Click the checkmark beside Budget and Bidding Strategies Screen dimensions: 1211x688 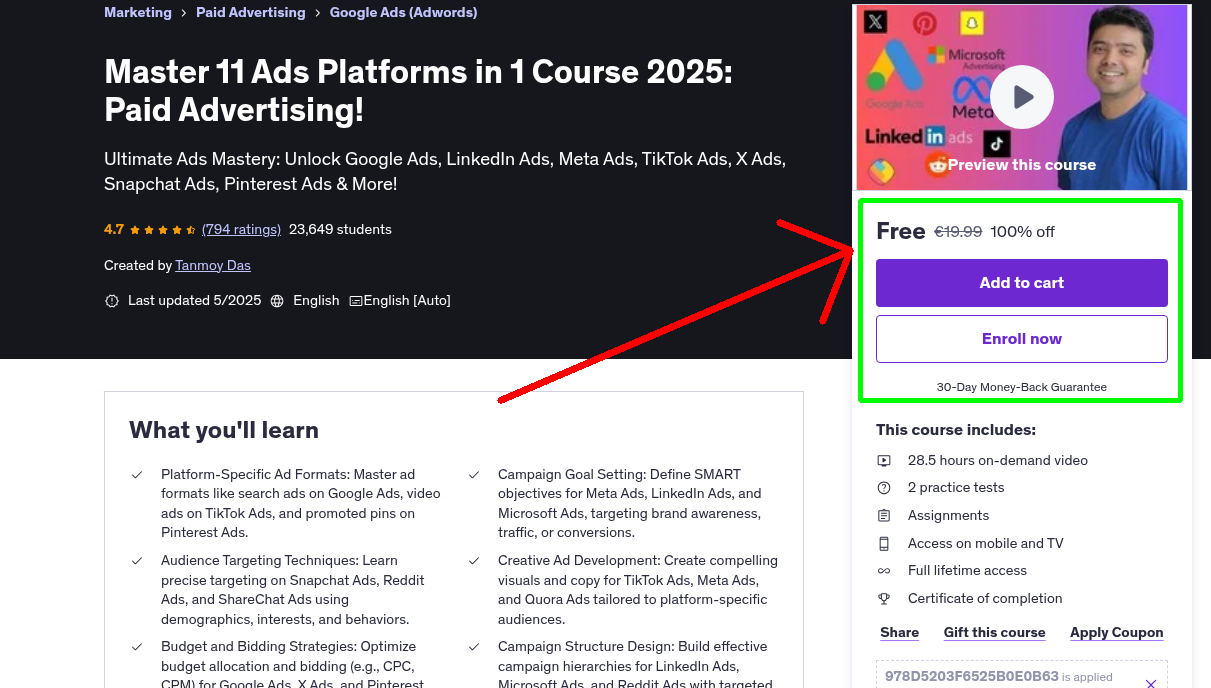click(x=137, y=647)
